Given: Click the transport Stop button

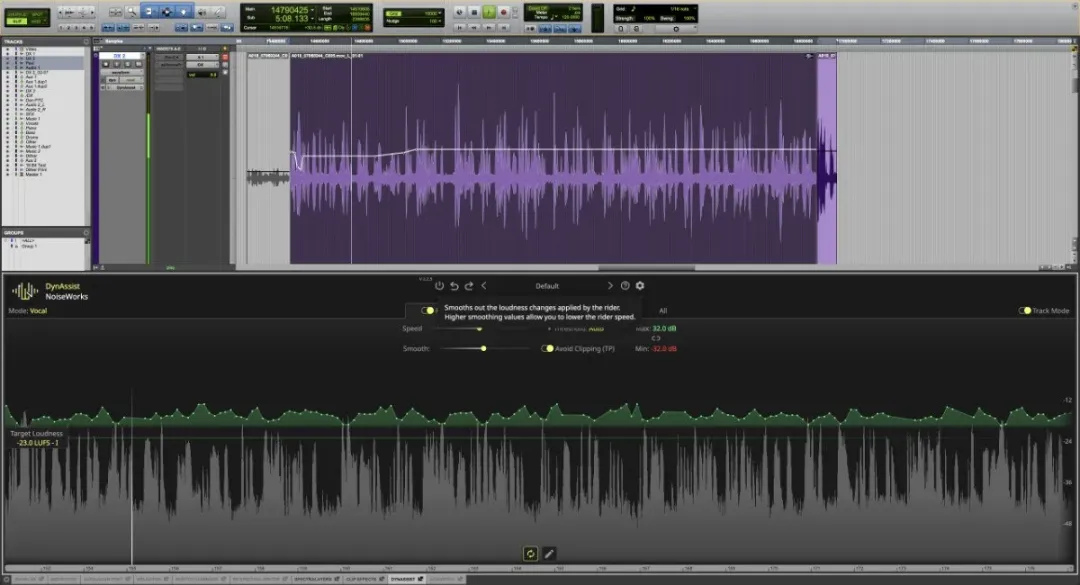Looking at the screenshot, I should point(474,12).
